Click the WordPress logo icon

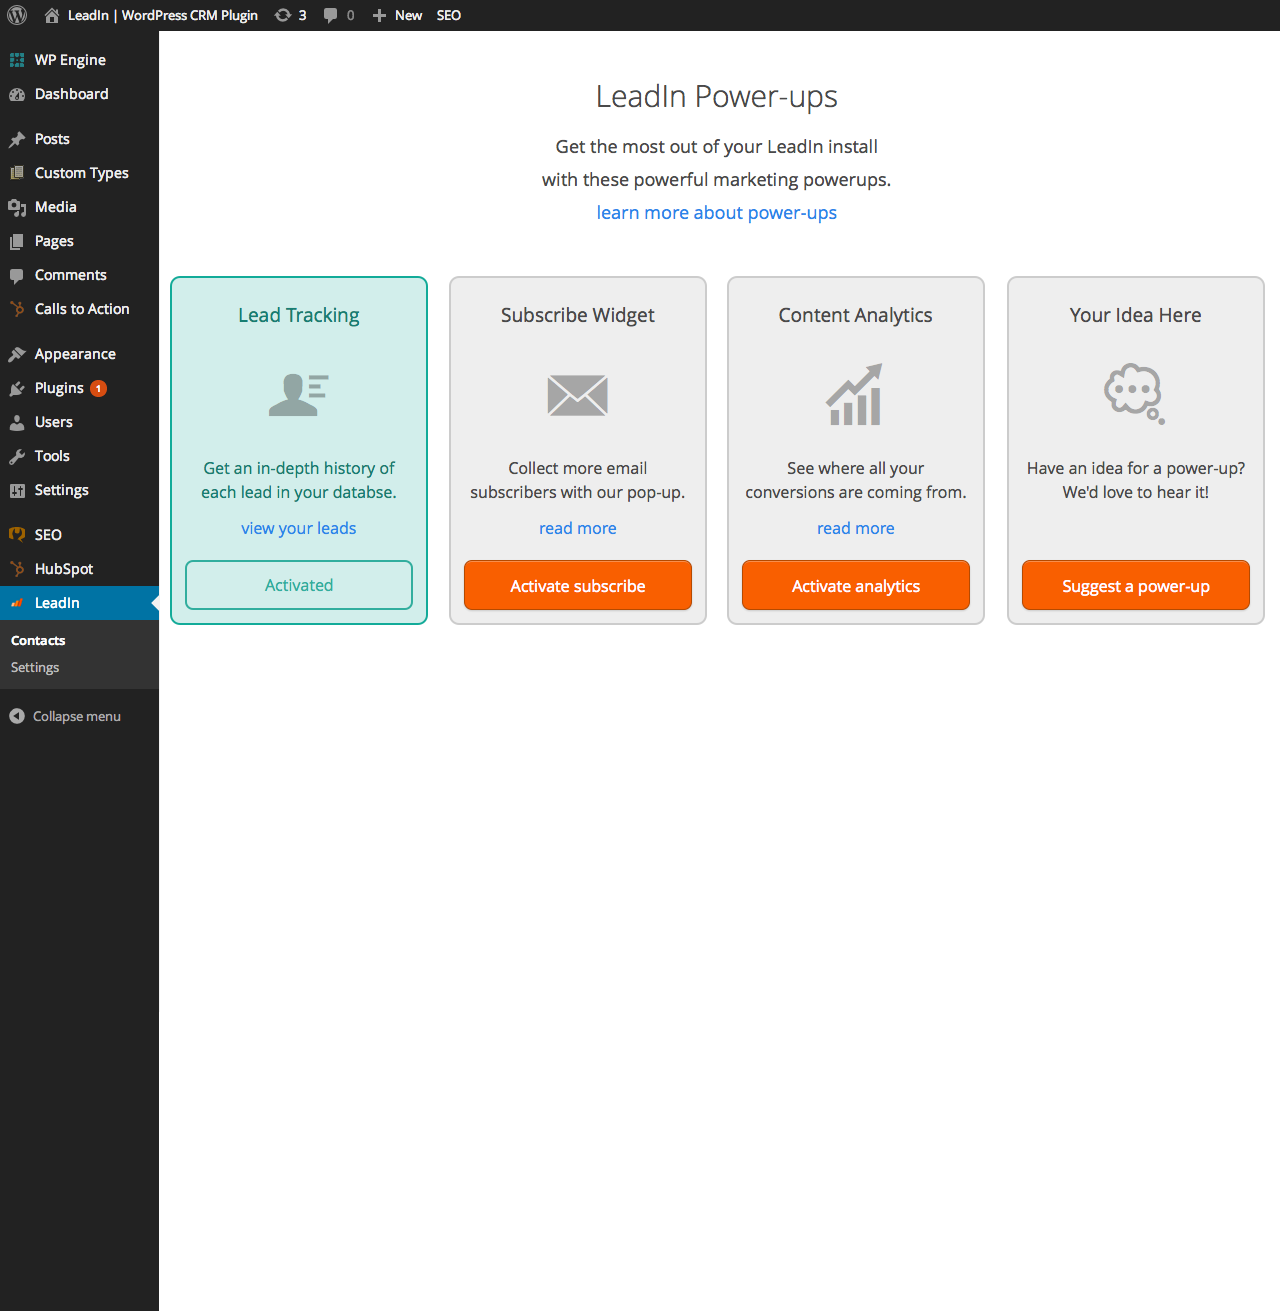(17, 15)
